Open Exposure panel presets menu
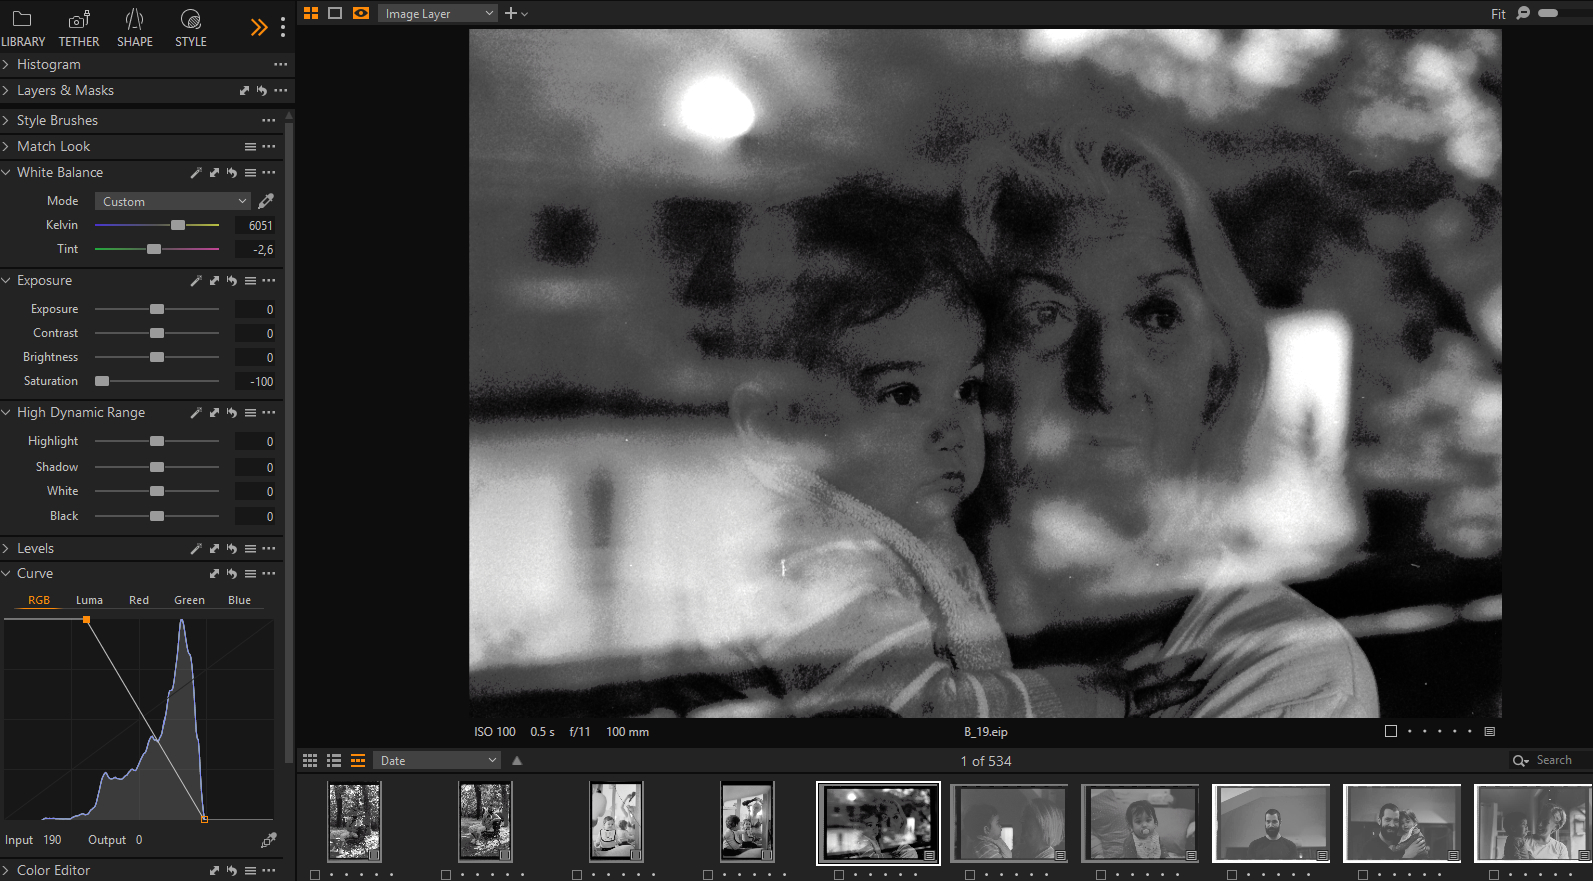This screenshot has width=1593, height=881. pos(250,281)
